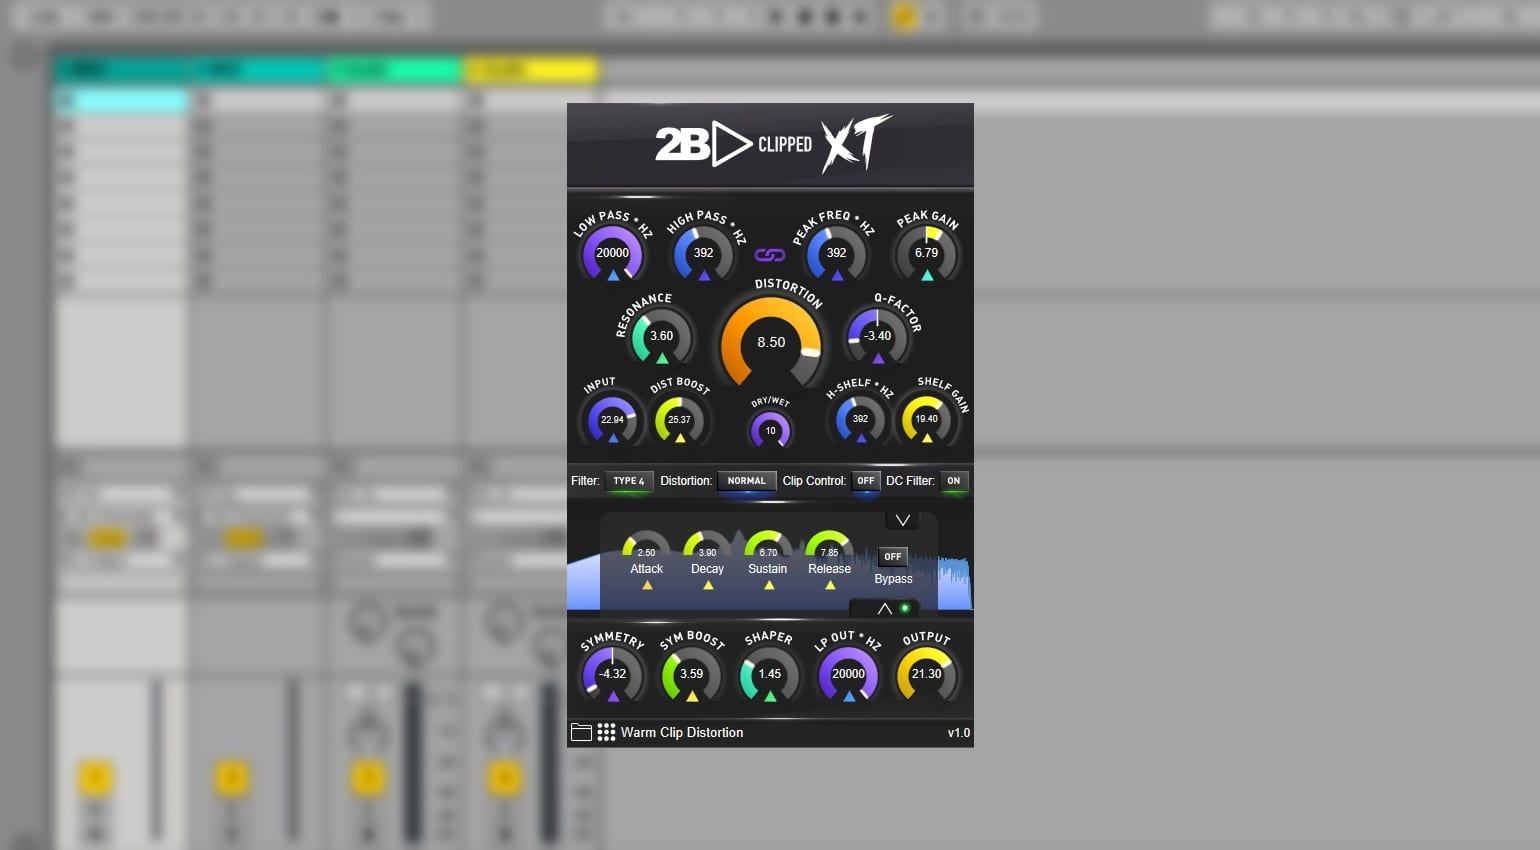Click the "Distortion:" label in the options row
This screenshot has height=850, width=1540.
686,481
